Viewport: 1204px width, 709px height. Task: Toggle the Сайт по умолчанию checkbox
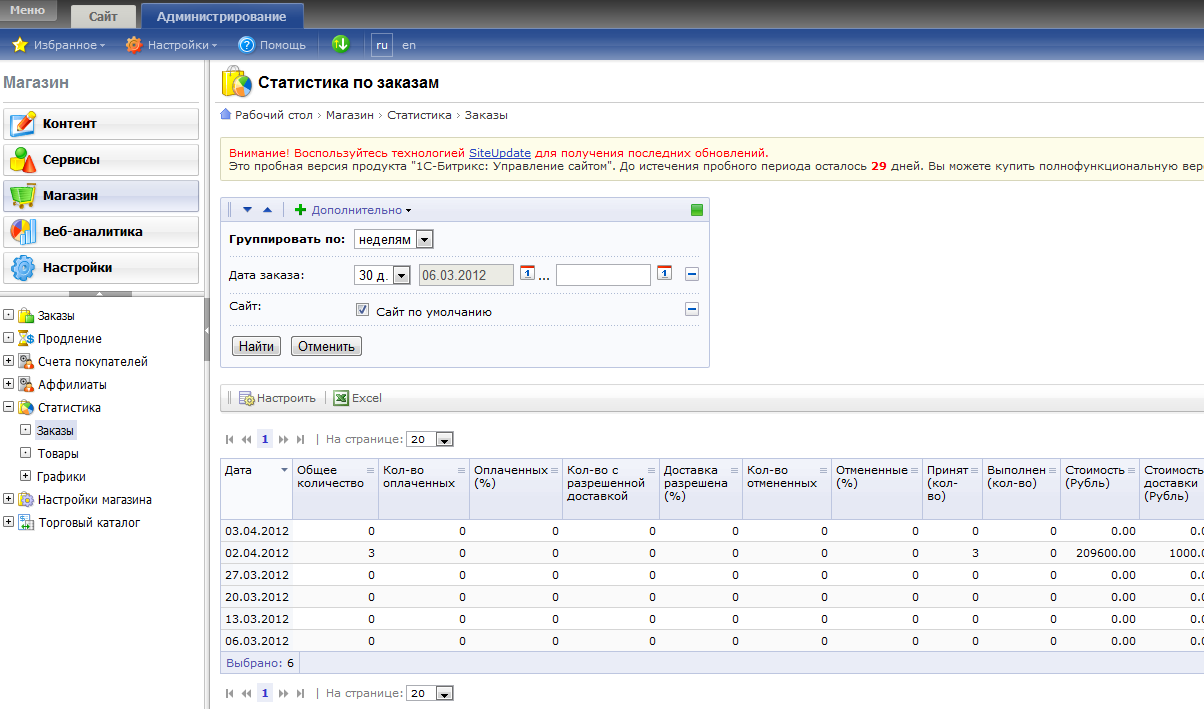[363, 311]
